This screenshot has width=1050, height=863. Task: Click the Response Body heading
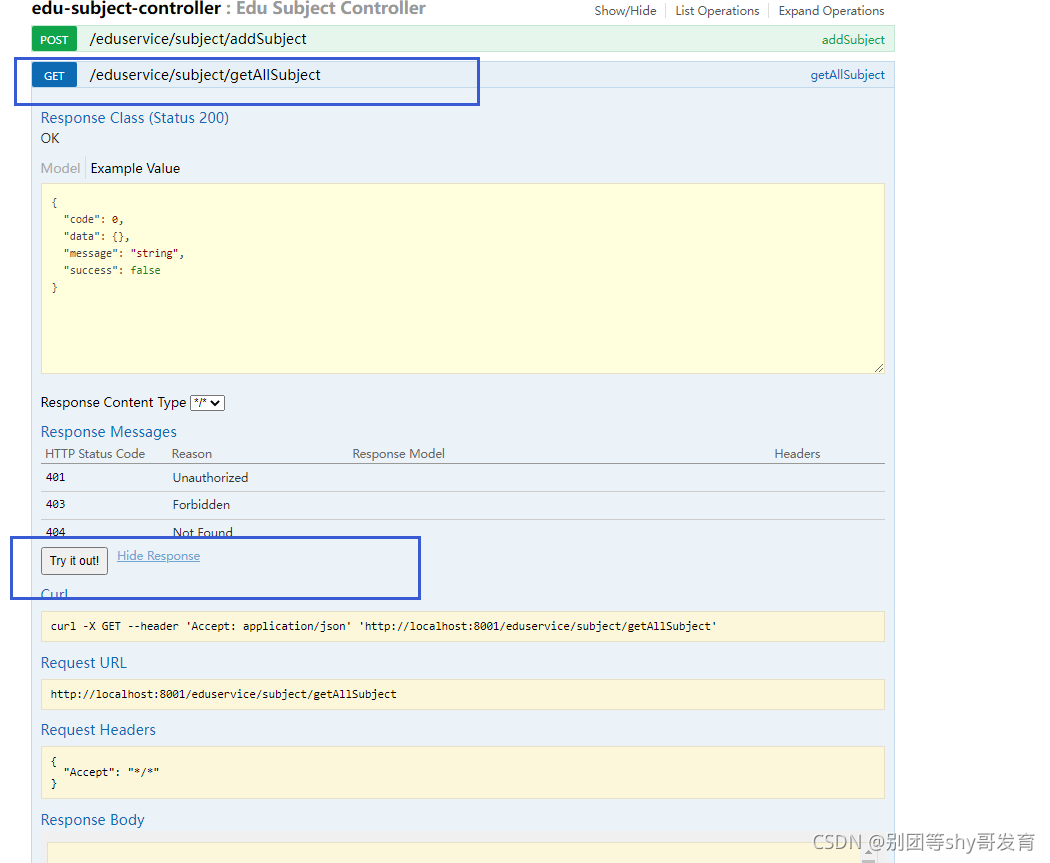(x=92, y=819)
